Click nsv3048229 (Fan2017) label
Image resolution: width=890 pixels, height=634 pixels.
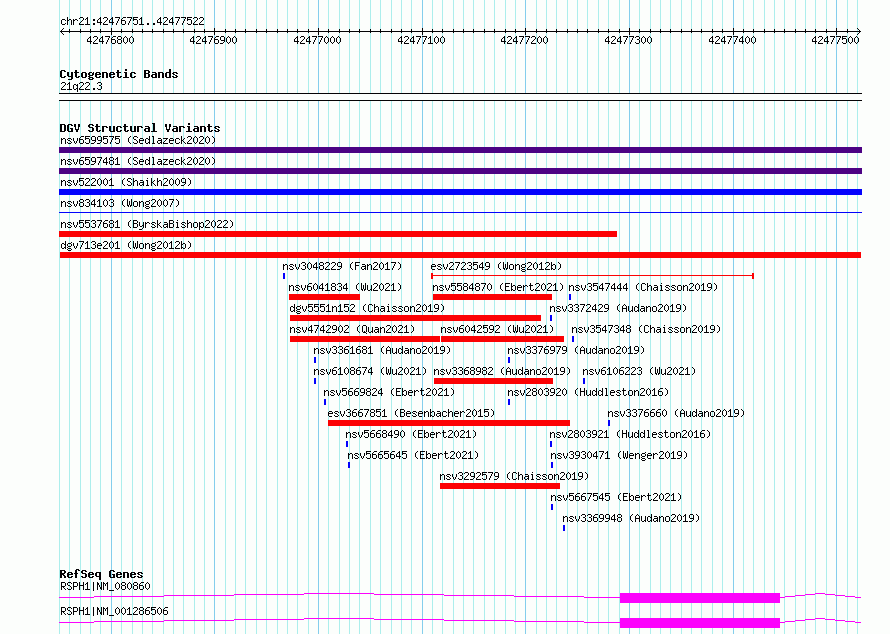(x=342, y=266)
